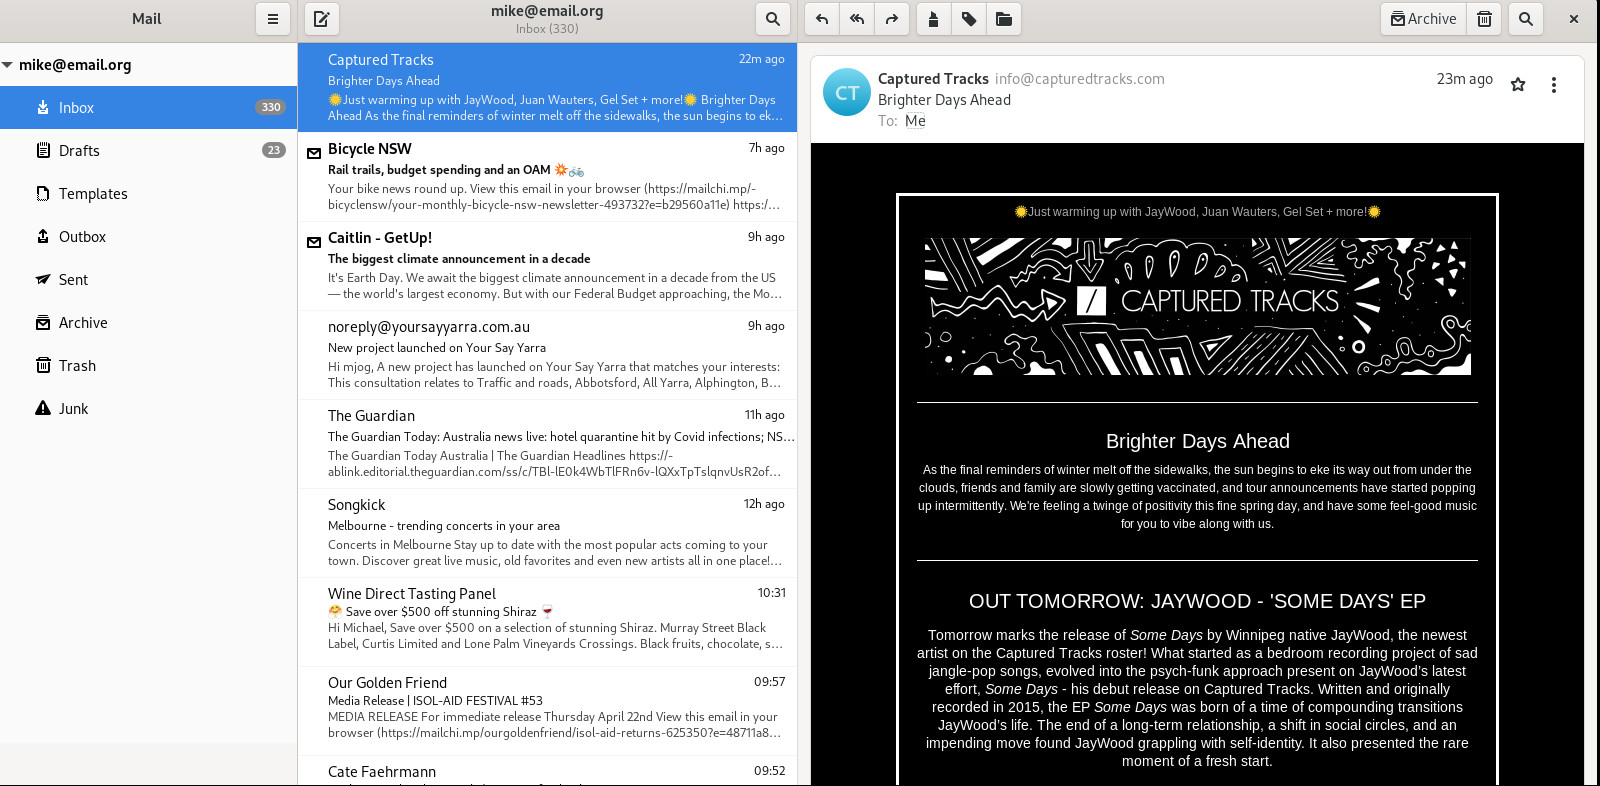
Task: Click sender address info@capturedtracks.com
Action: 1080,79
